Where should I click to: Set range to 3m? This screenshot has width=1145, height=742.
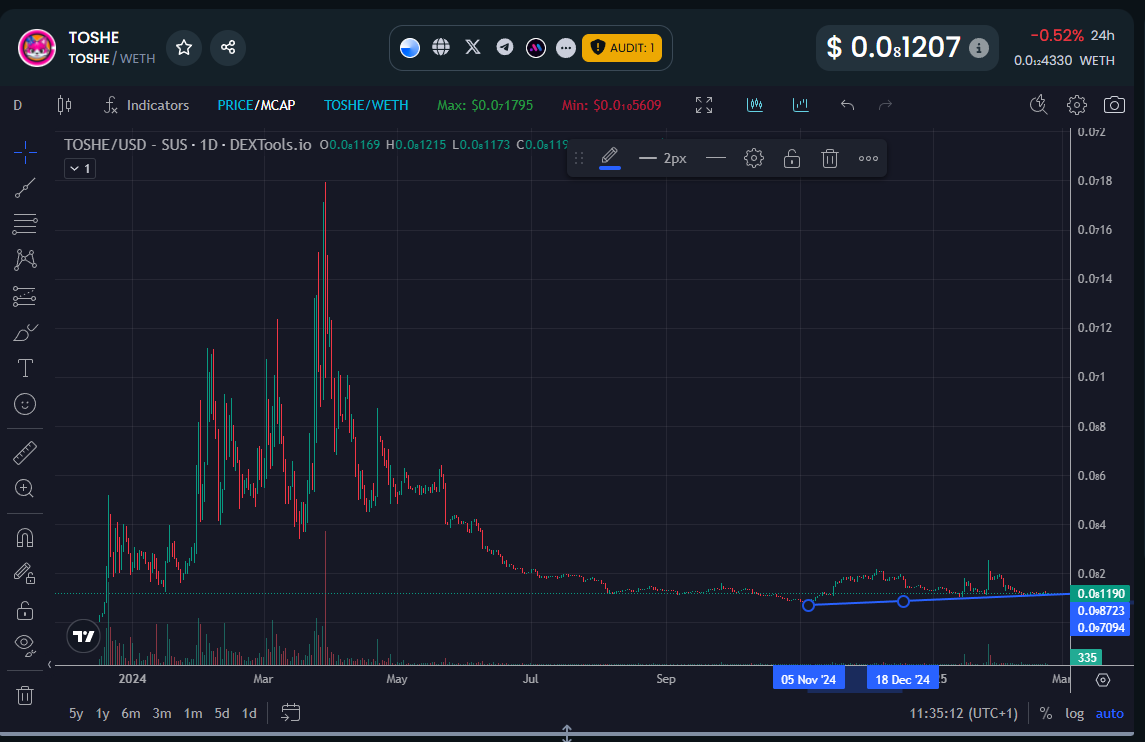(x=162, y=714)
